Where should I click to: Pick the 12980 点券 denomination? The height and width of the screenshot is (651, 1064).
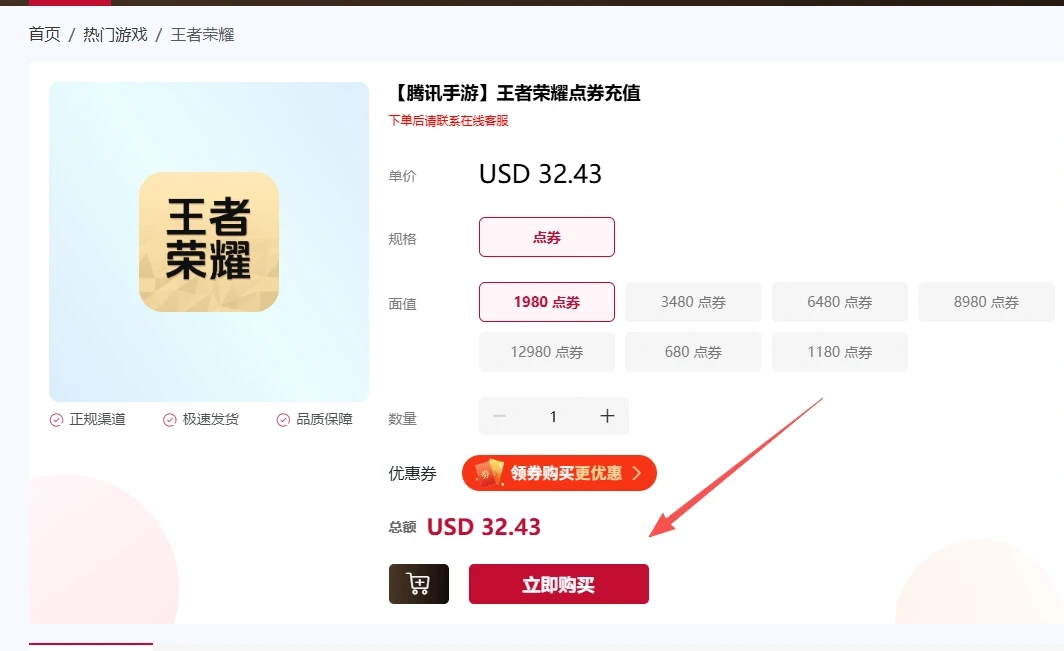tap(547, 352)
